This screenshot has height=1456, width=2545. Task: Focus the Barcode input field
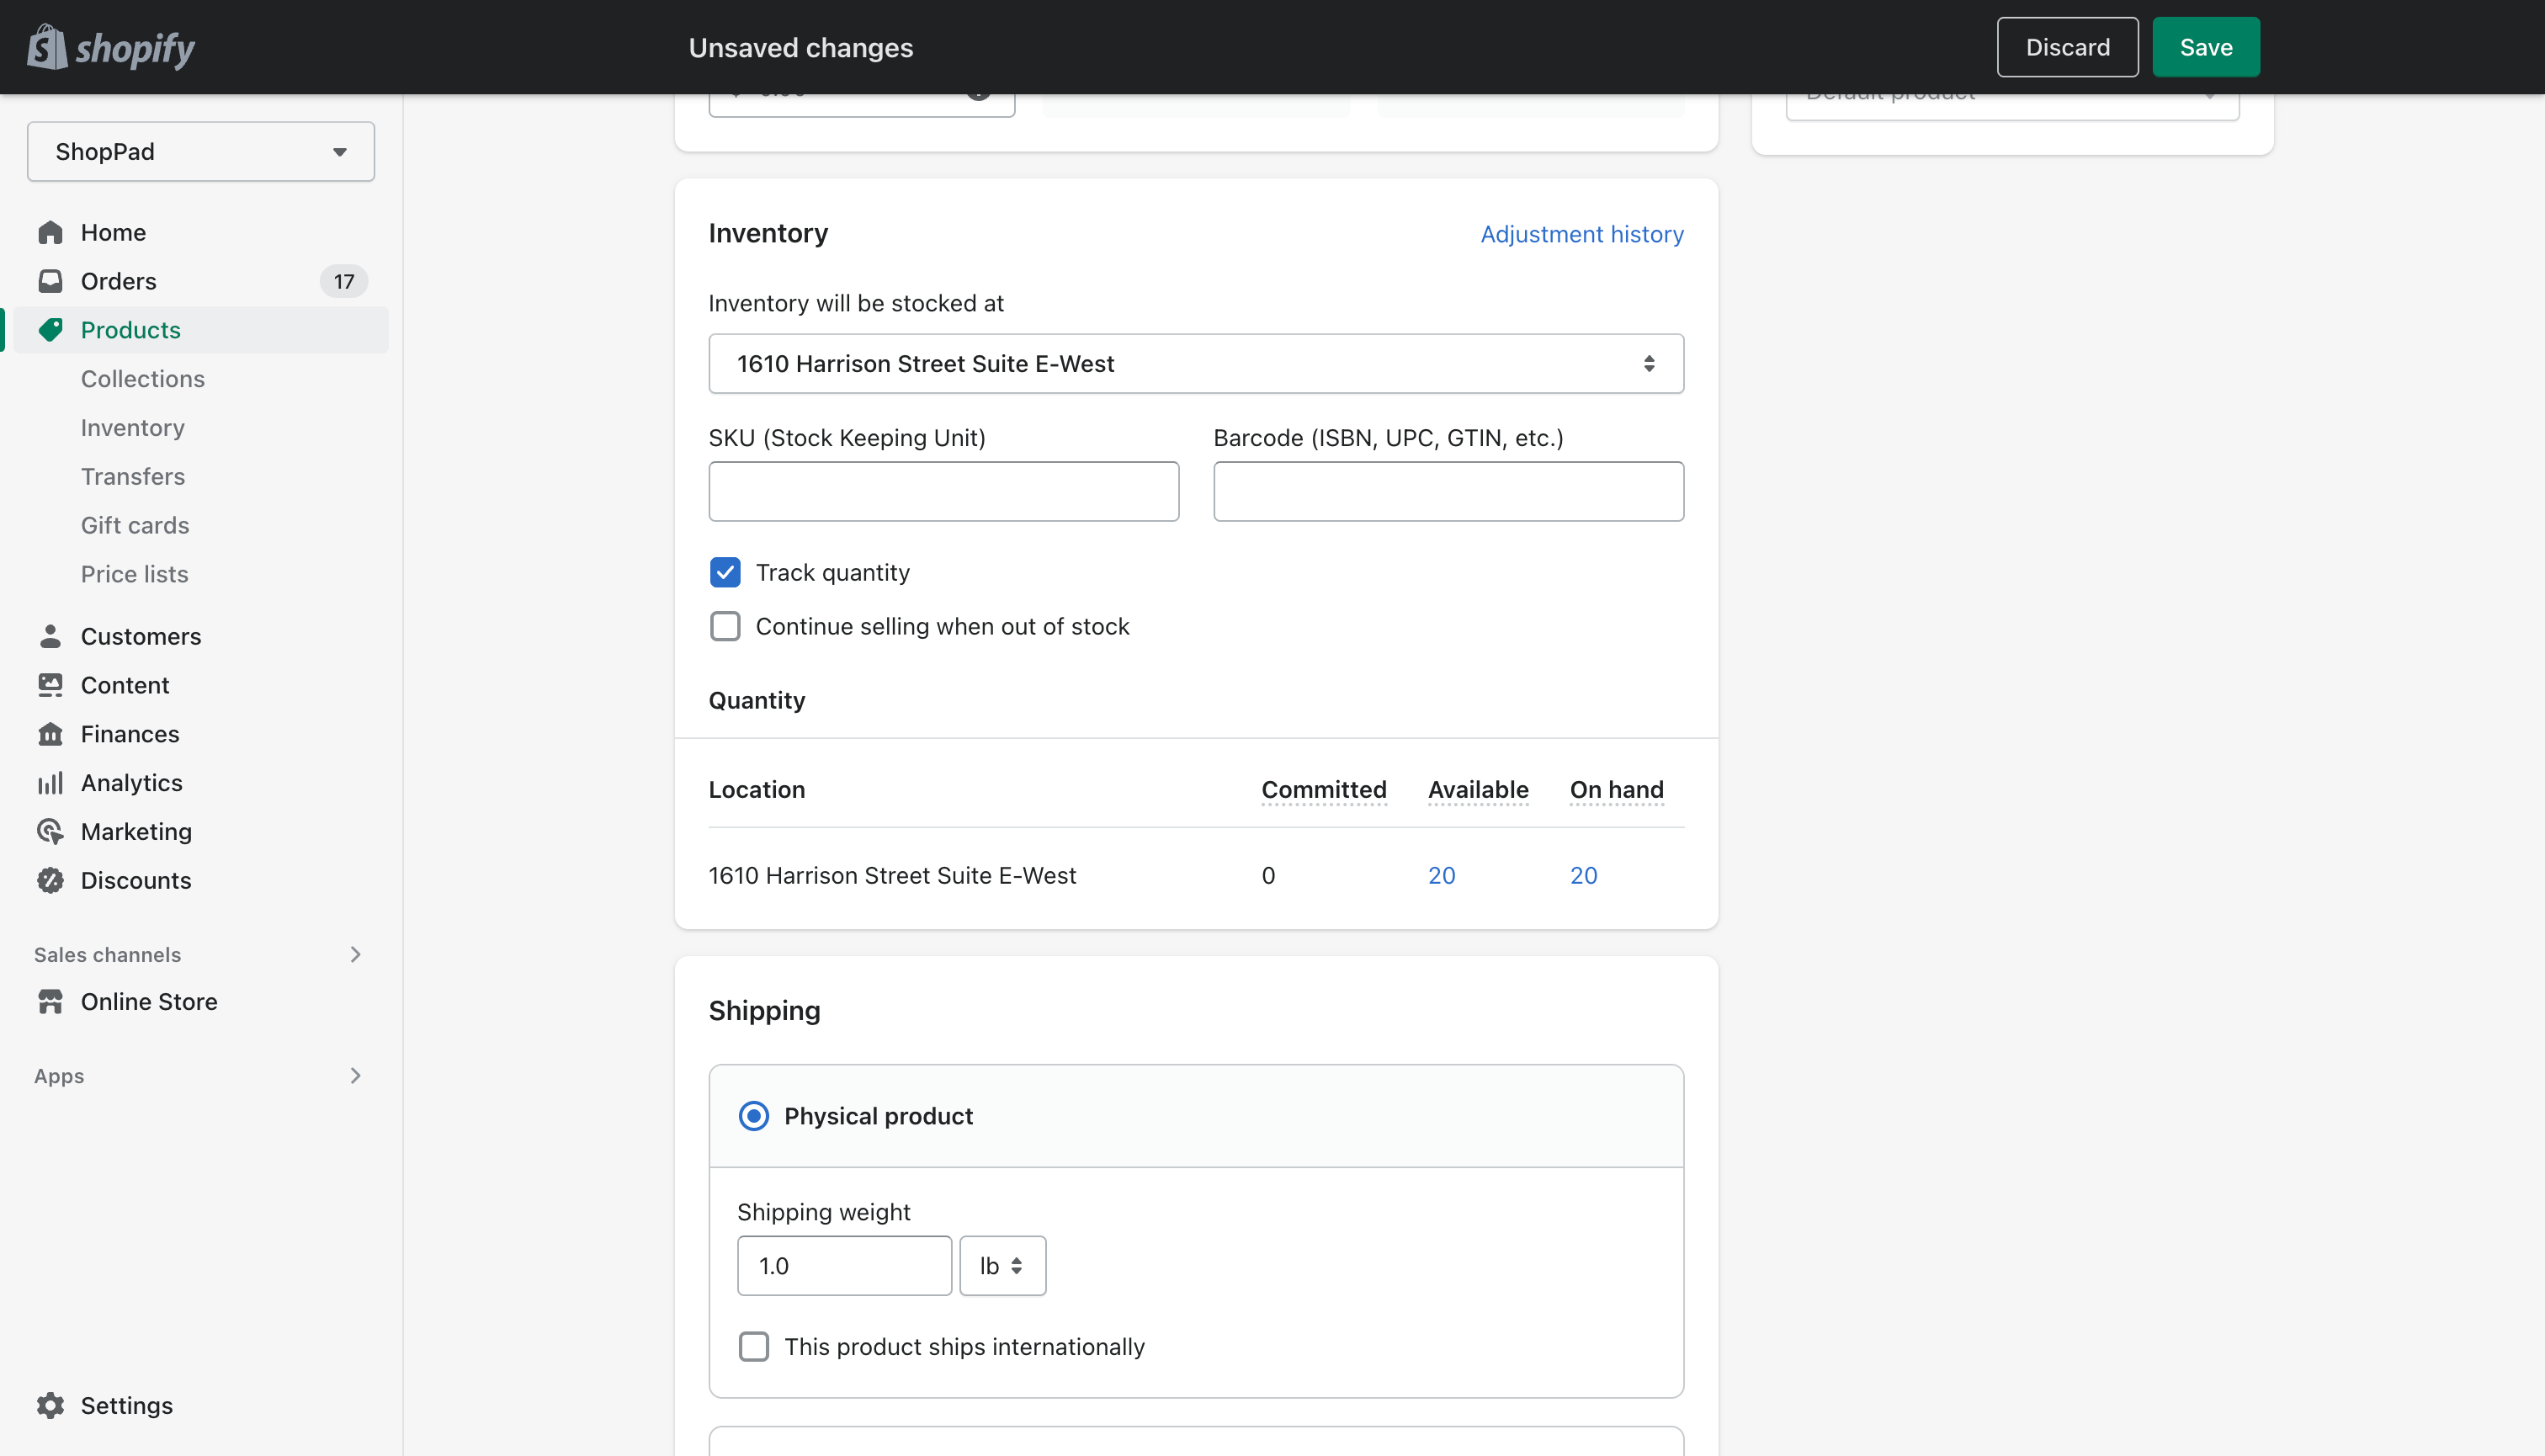1449,492
